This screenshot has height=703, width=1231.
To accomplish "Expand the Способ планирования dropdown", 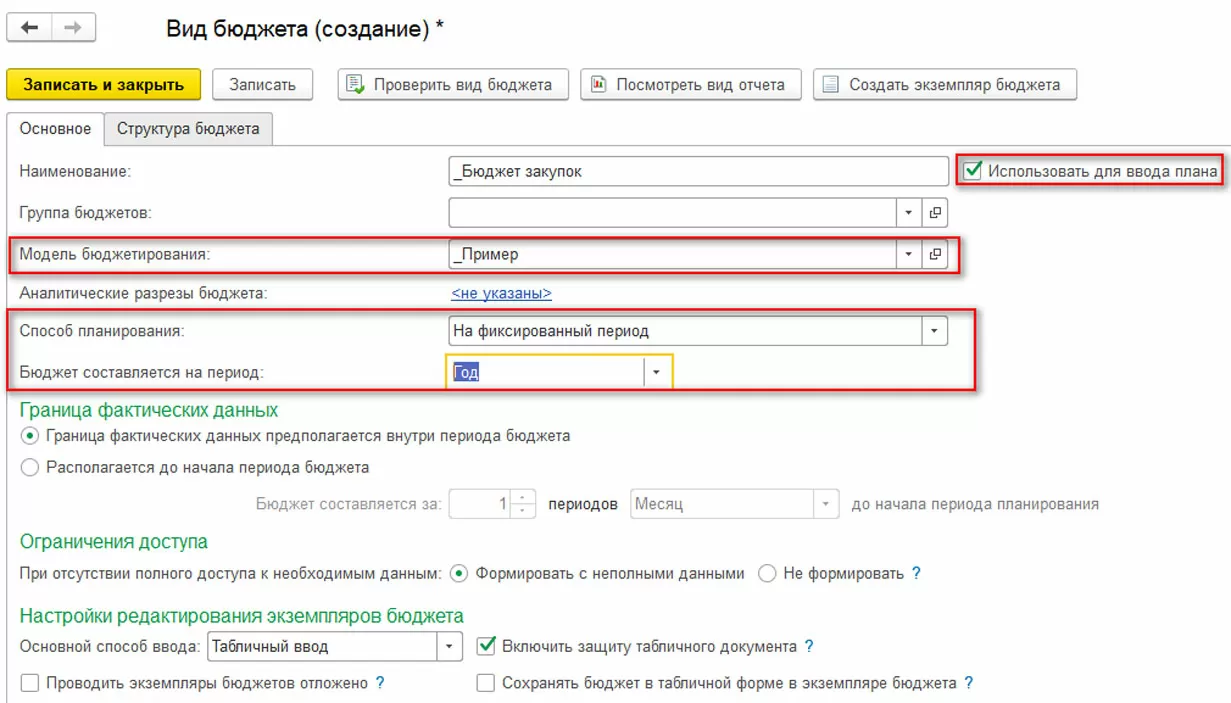I will (934, 330).
